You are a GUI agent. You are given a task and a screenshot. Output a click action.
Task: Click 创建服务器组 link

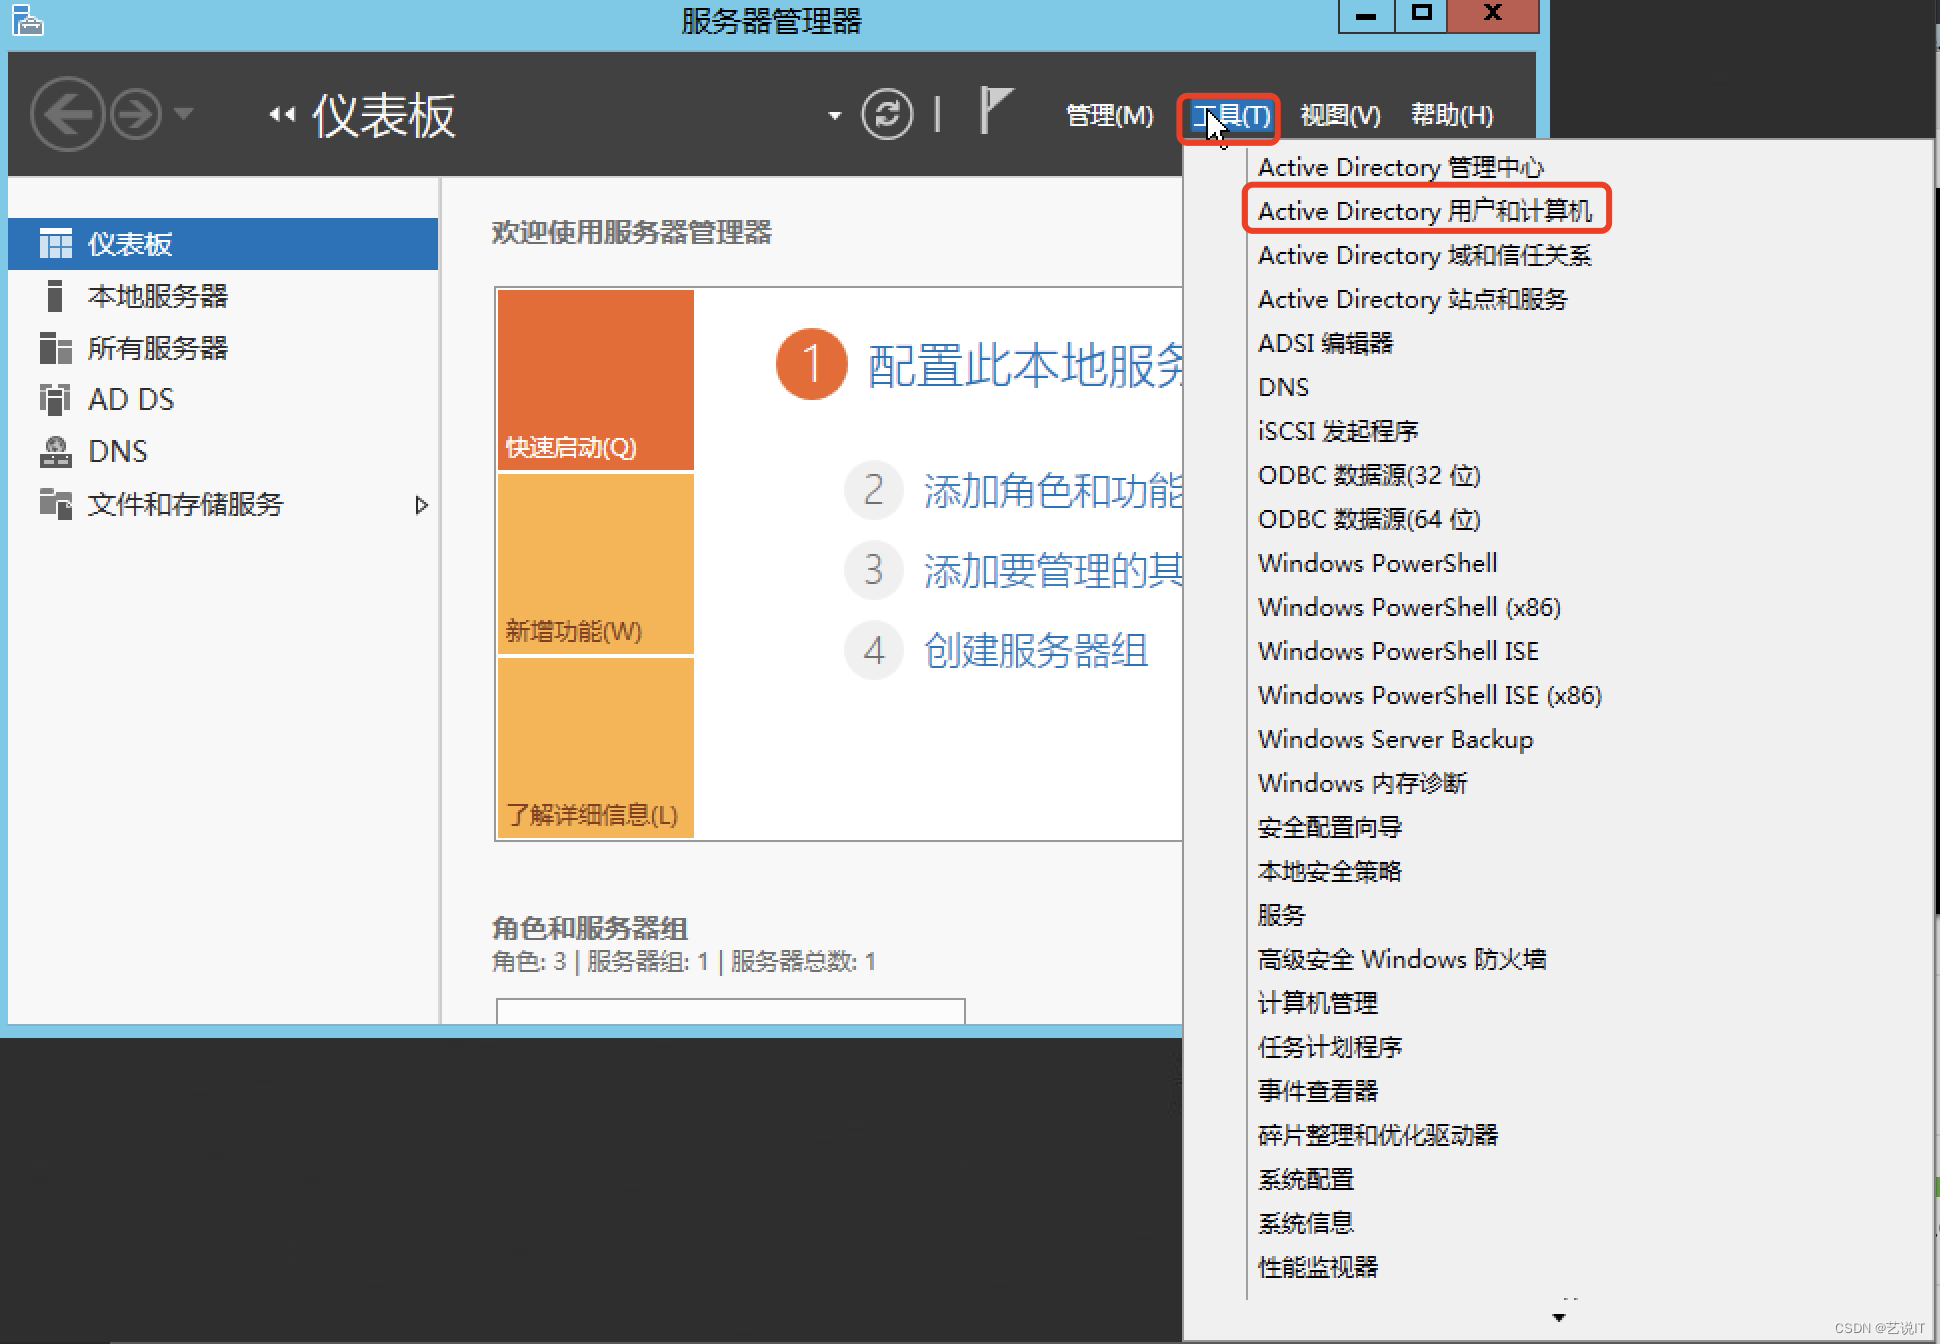[x=1036, y=651]
